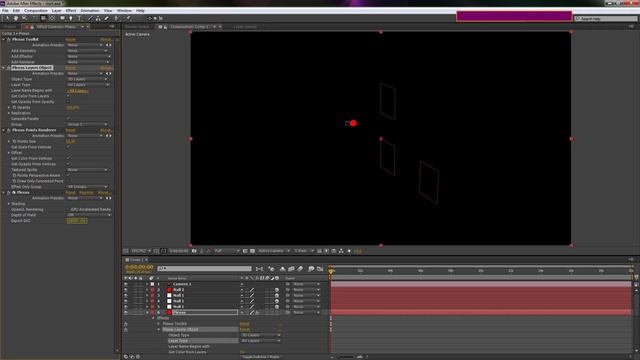Open the Effect menu
640x360 pixels.
point(71,11)
